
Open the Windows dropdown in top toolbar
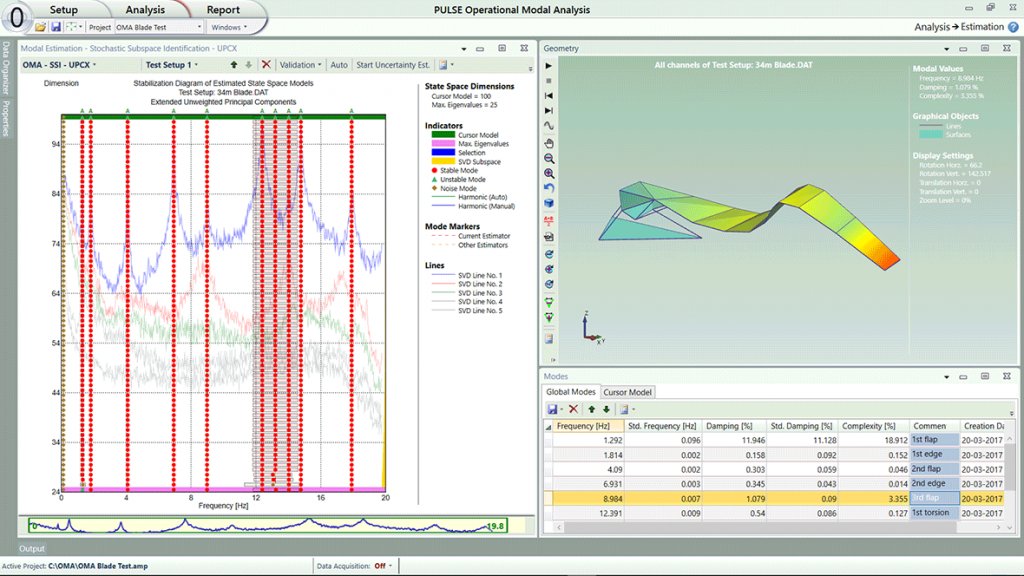(229, 27)
